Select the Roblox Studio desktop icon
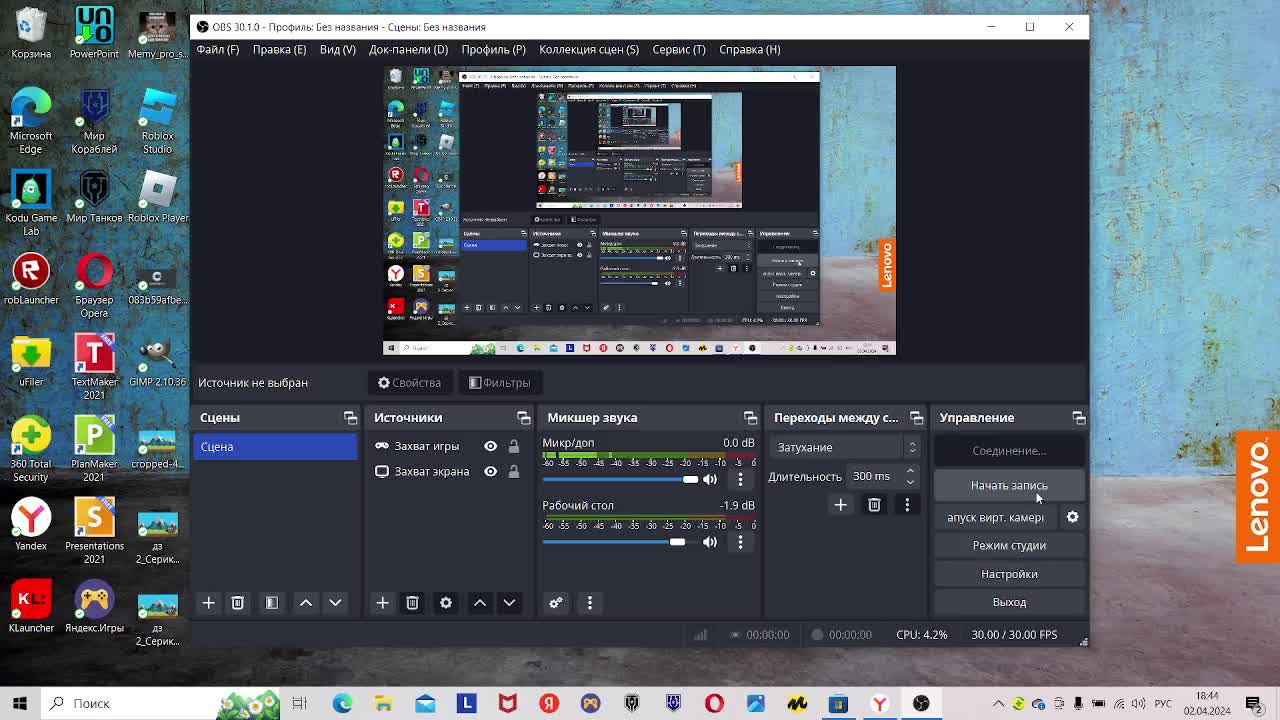This screenshot has height=720, width=1280. coord(157,121)
